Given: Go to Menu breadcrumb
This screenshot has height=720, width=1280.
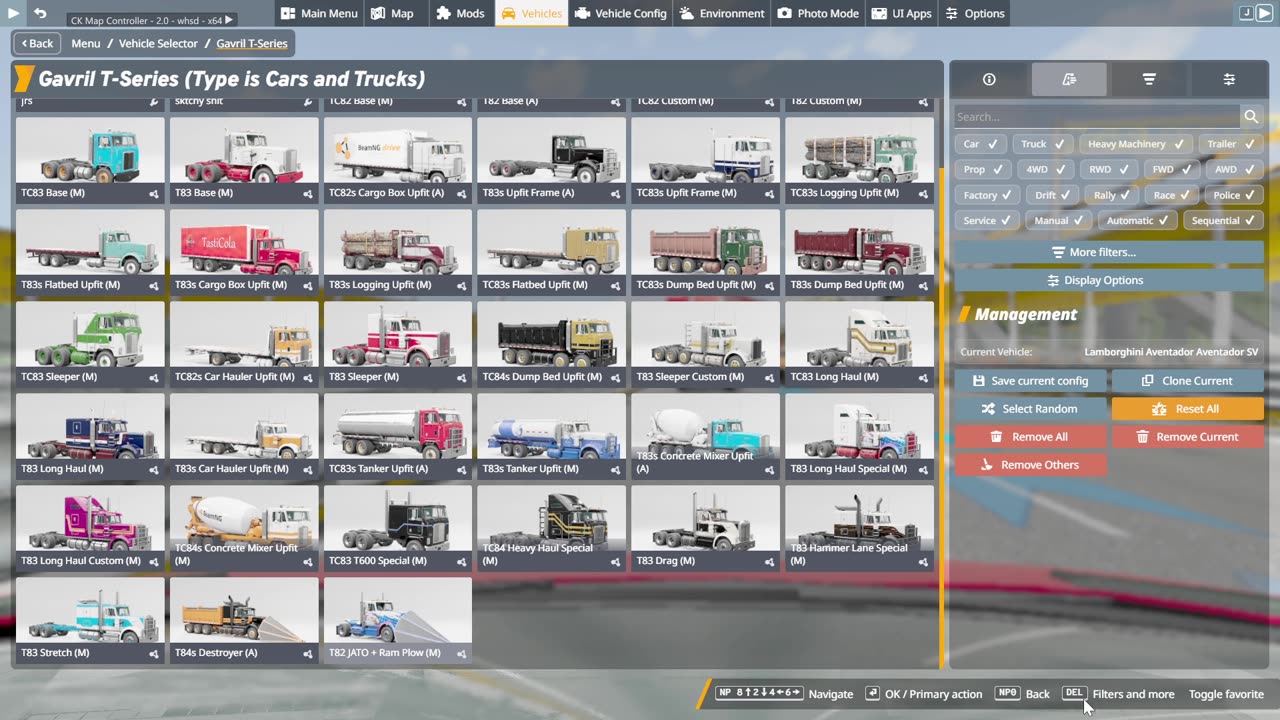Looking at the screenshot, I should point(86,43).
